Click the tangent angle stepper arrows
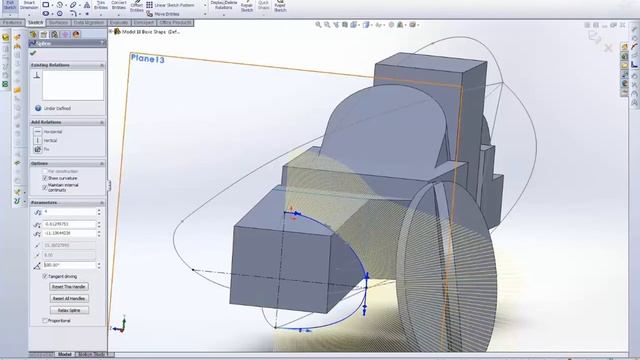640x360 pixels. point(99,265)
